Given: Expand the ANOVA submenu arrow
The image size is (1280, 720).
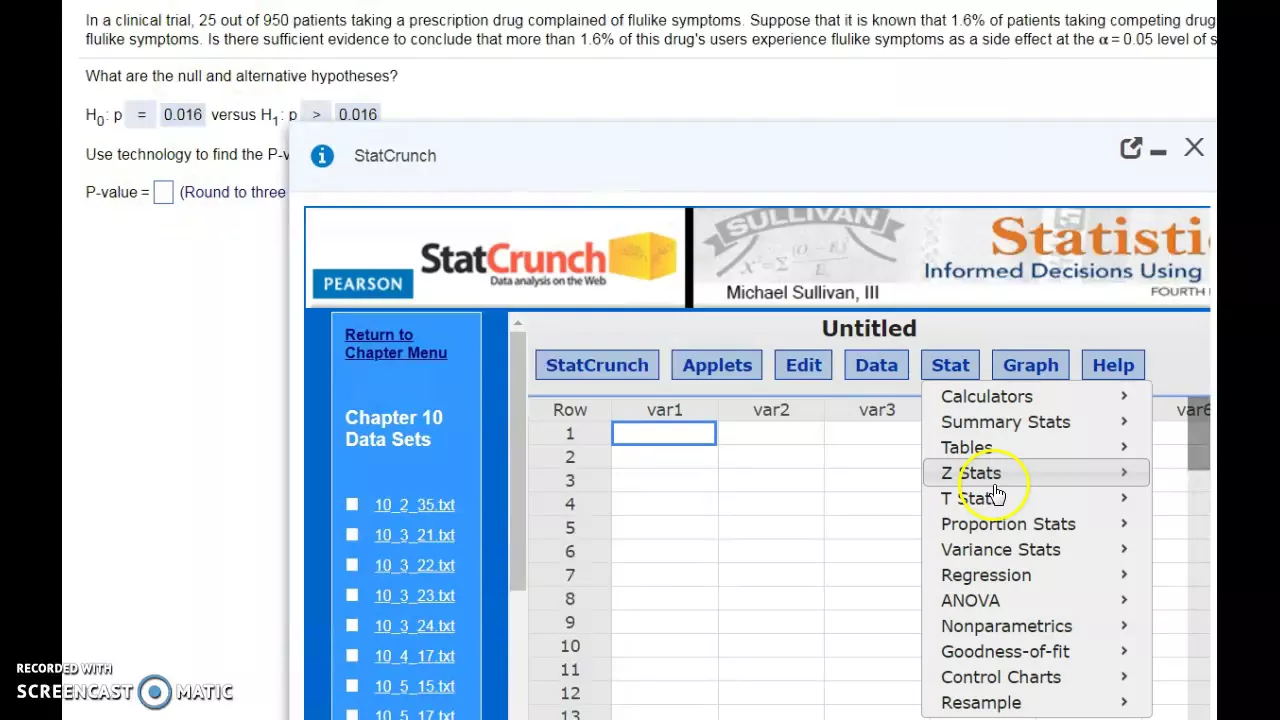Looking at the screenshot, I should 1124,600.
